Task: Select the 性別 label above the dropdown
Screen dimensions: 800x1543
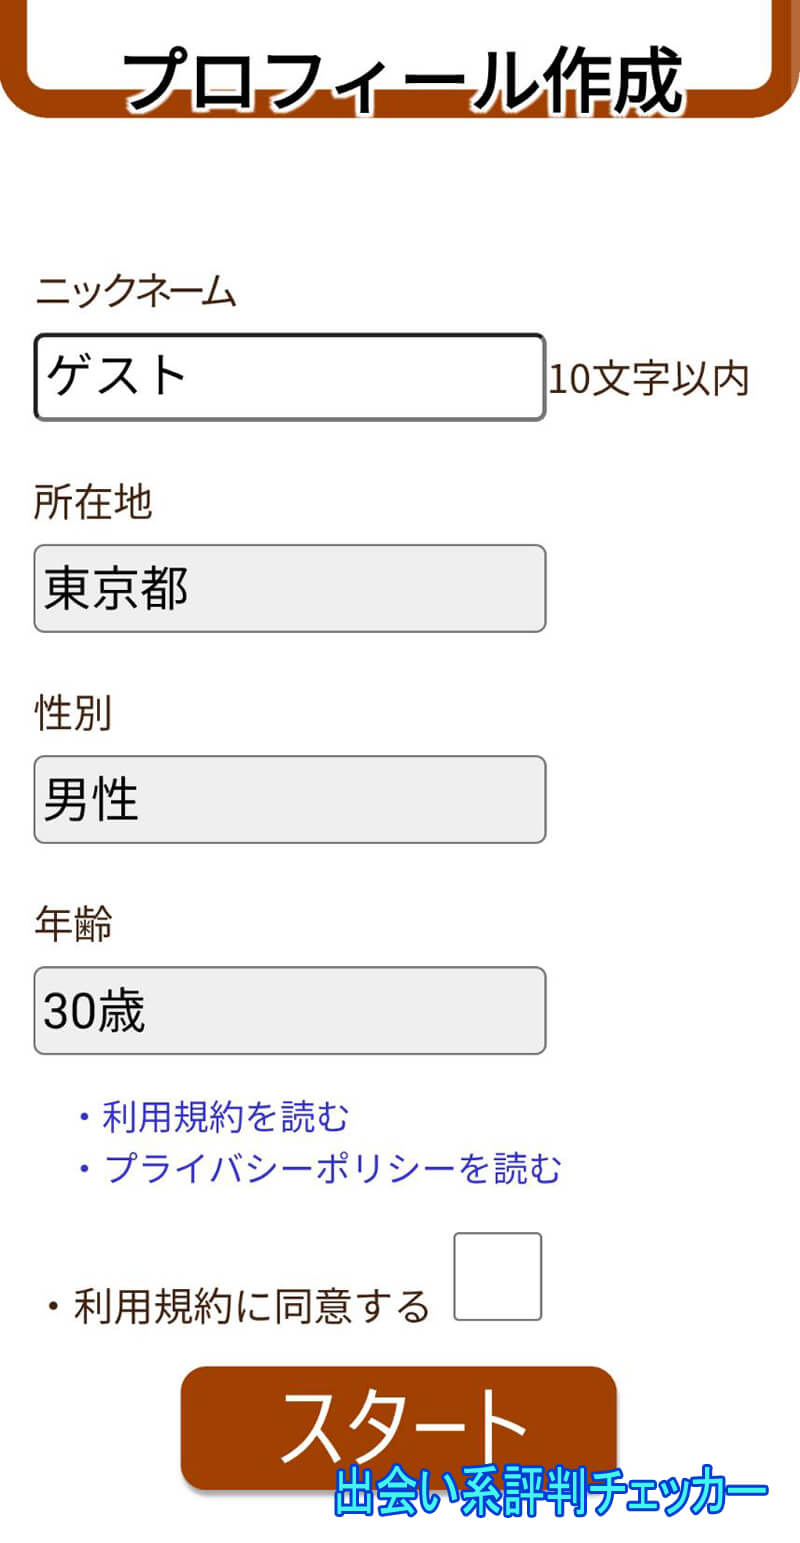Action: pyautogui.click(x=73, y=714)
